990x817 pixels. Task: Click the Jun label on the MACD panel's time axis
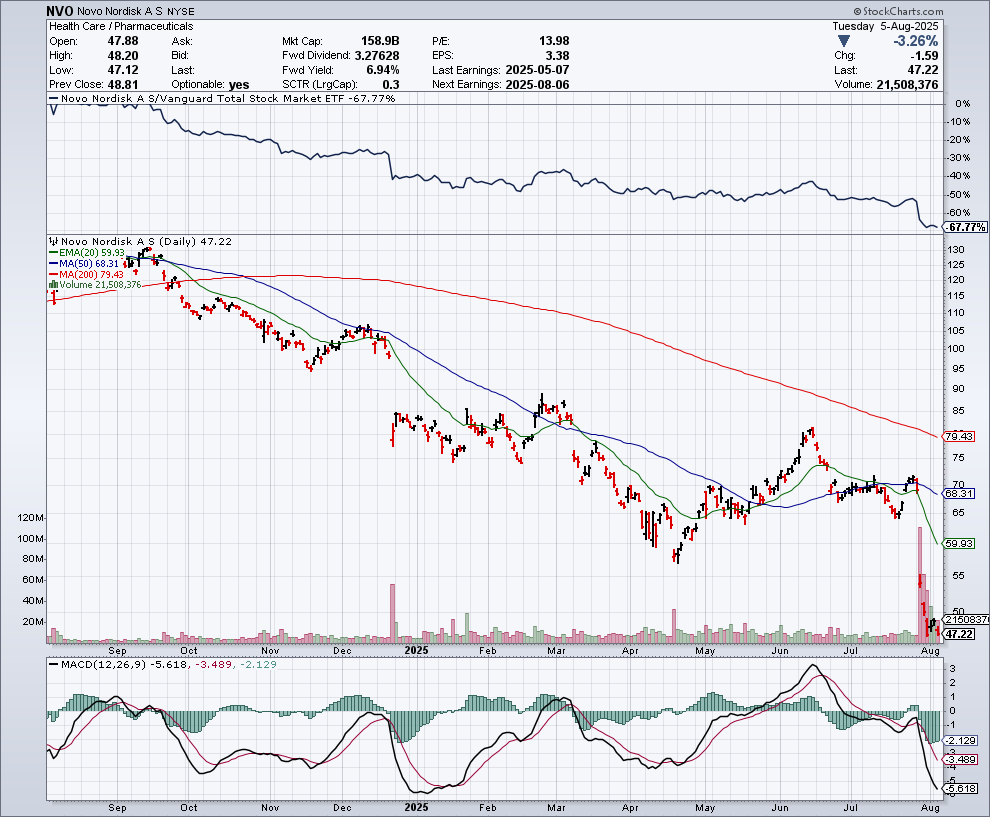(x=780, y=808)
